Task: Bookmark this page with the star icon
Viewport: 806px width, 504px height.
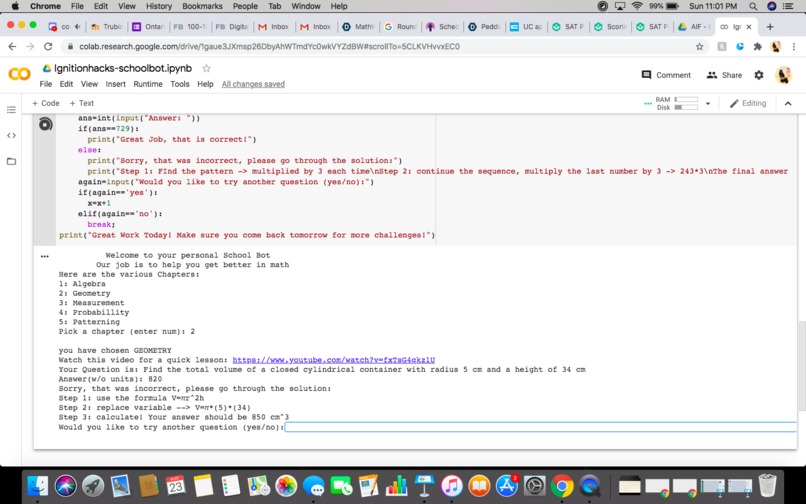Action: tap(699, 46)
